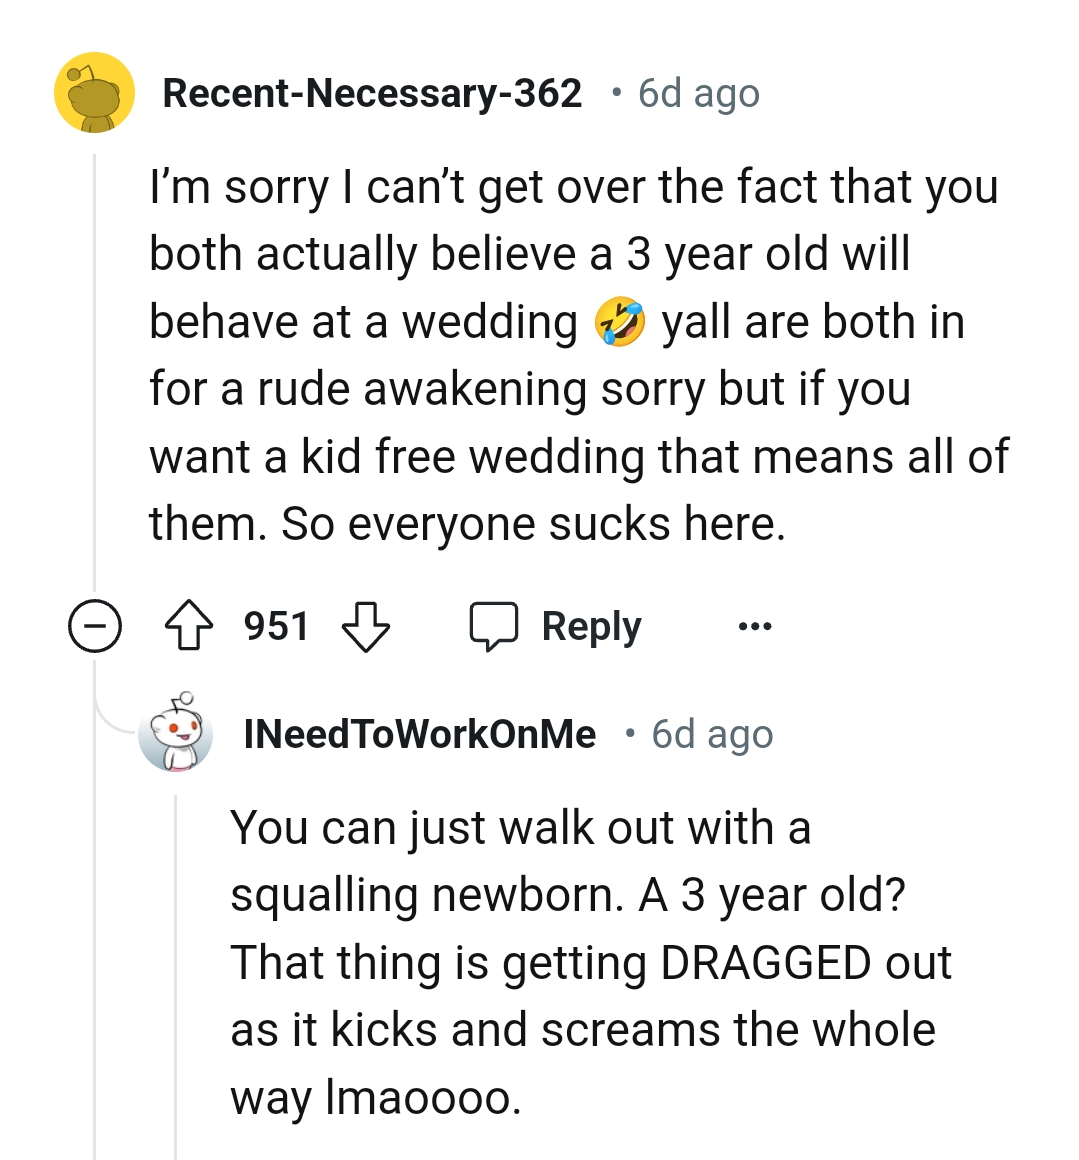Click the rolling-laughing emoji in the comment
1079x1160 pixels.
pos(620,323)
